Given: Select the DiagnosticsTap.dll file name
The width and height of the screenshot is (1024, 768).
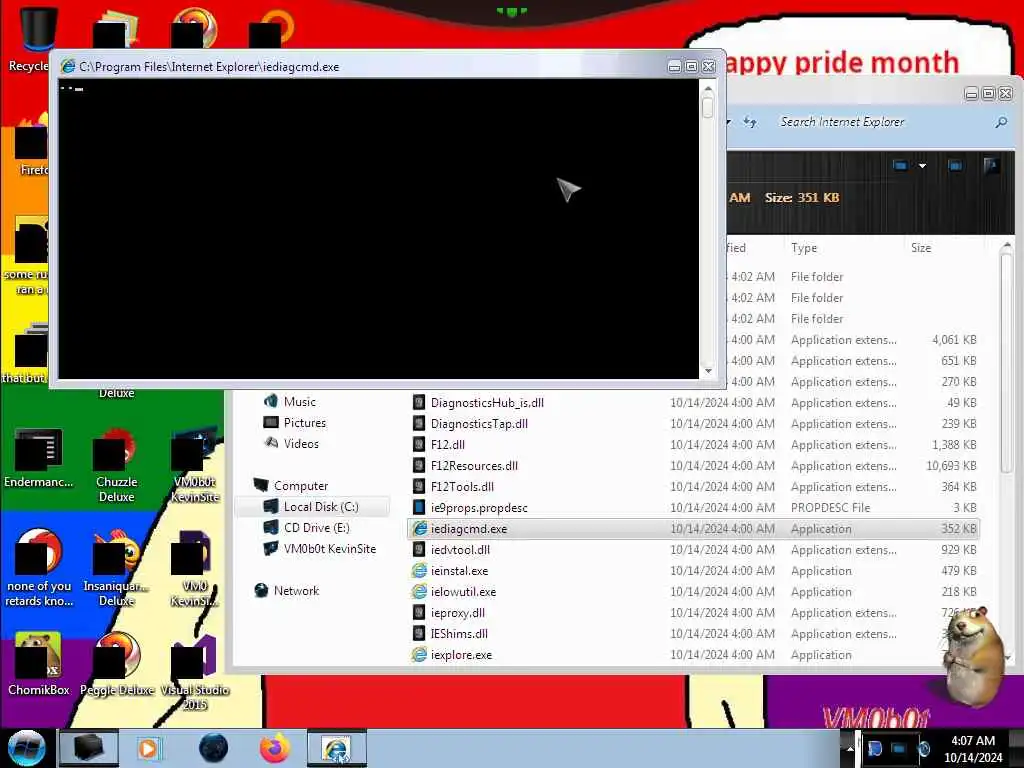Looking at the screenshot, I should coord(479,424).
